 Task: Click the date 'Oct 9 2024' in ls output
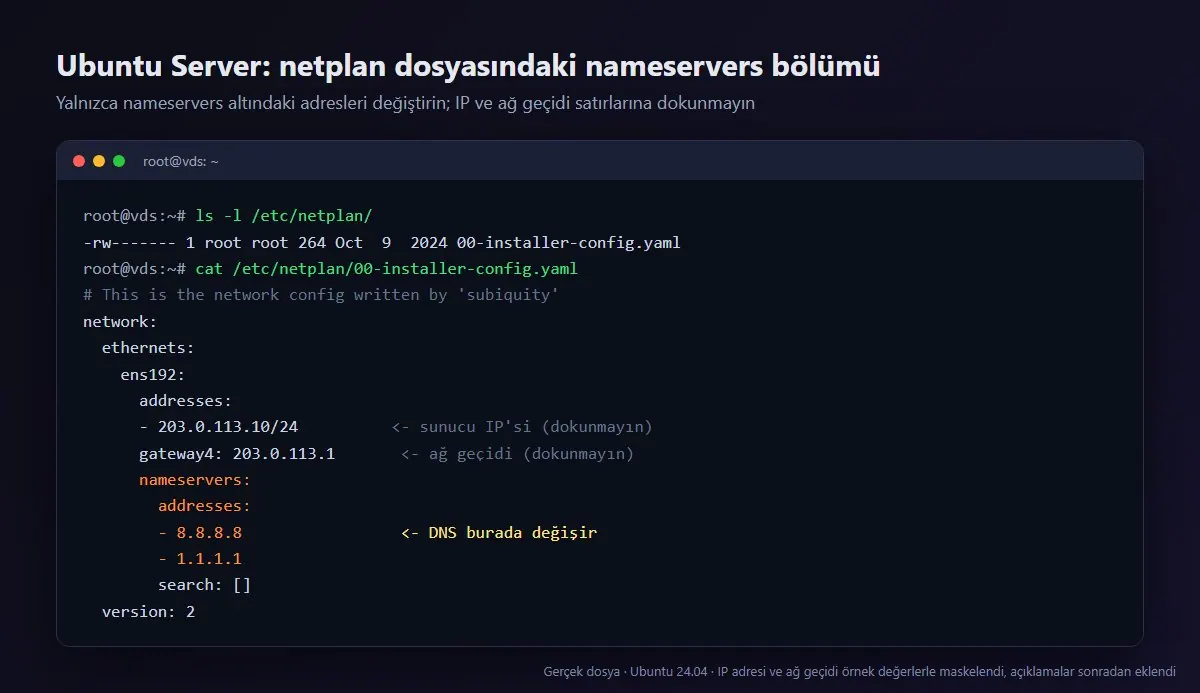click(391, 242)
